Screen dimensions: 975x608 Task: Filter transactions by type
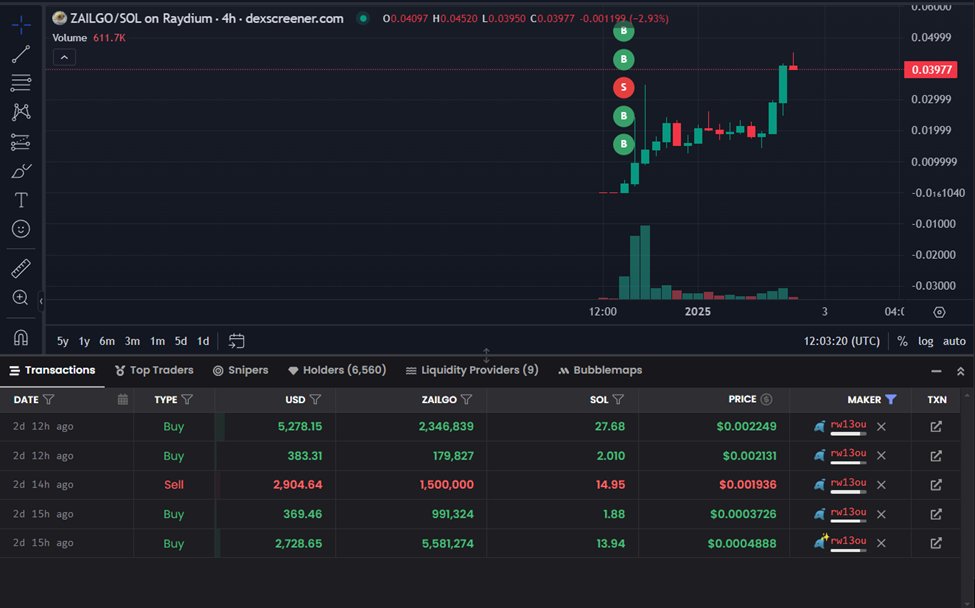coord(187,399)
